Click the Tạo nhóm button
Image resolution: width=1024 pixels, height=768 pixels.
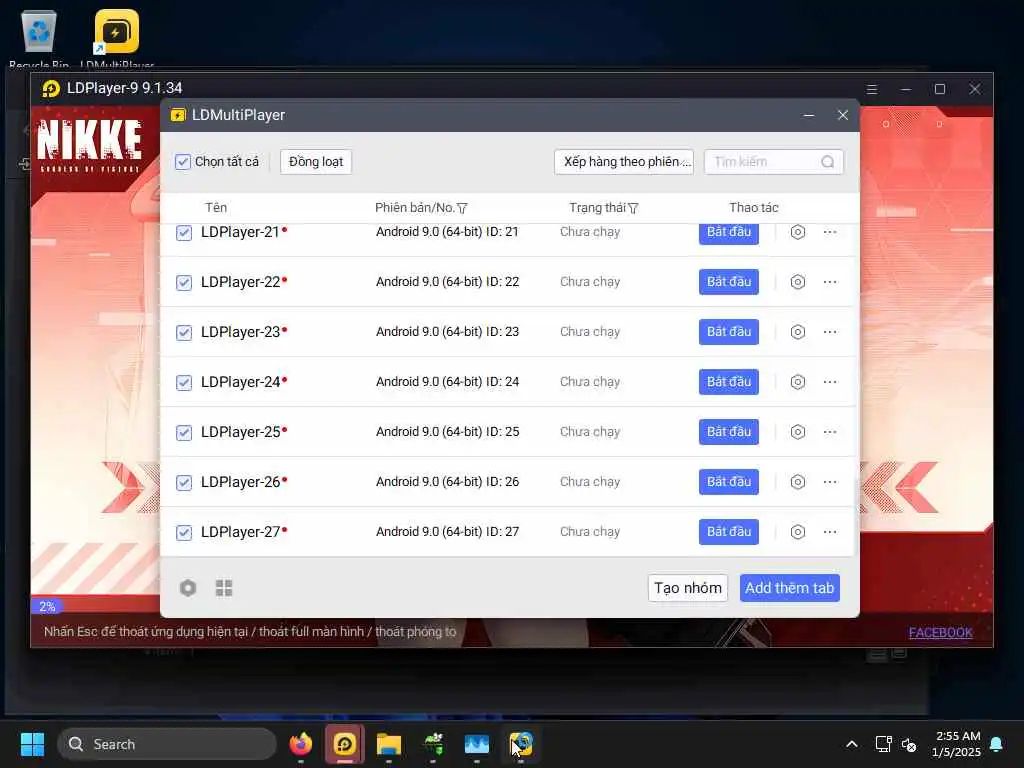tap(688, 588)
